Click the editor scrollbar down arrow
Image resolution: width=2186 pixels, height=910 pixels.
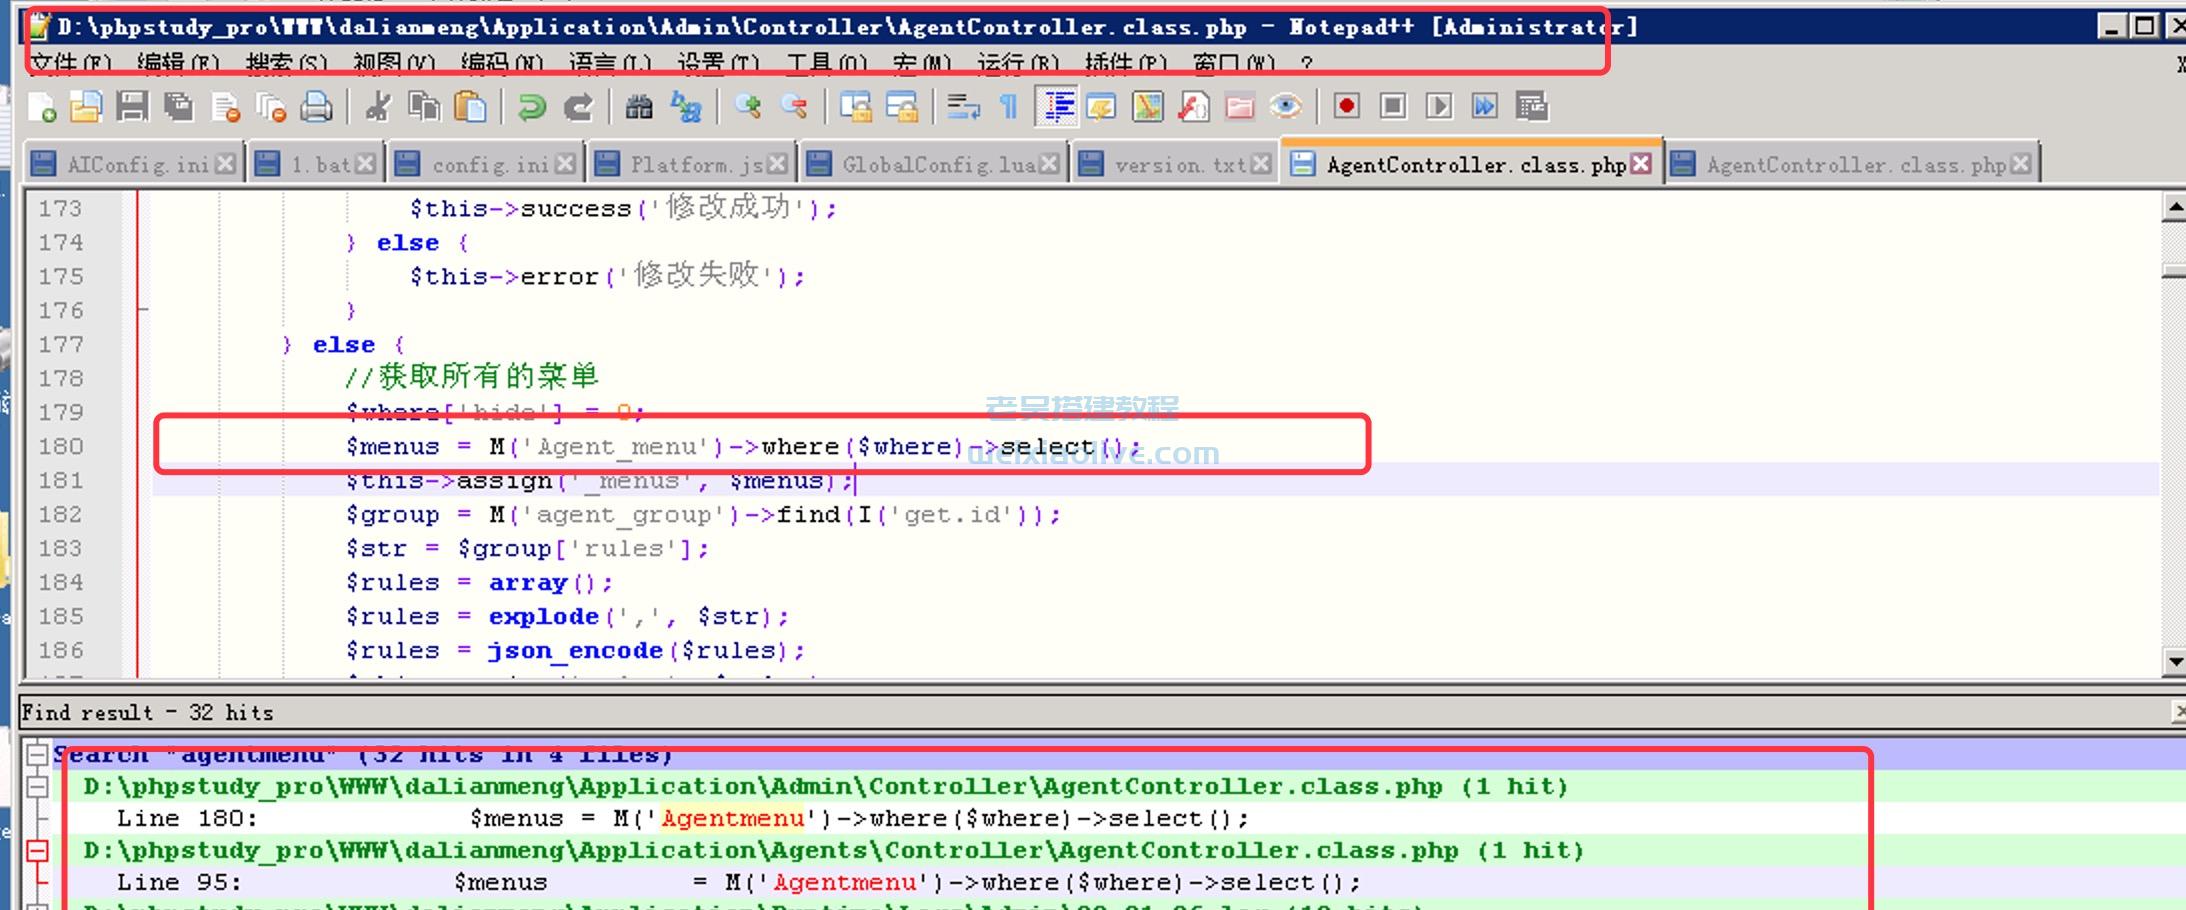pyautogui.click(x=2174, y=661)
